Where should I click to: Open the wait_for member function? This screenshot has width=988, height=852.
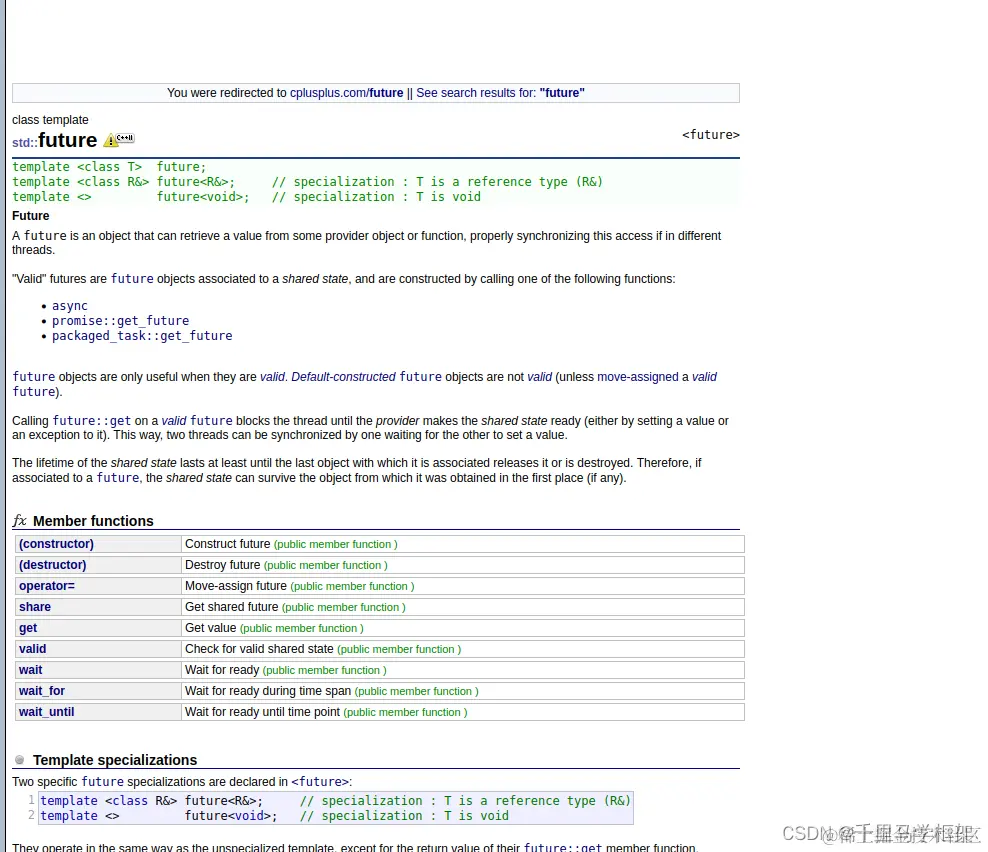coord(42,691)
